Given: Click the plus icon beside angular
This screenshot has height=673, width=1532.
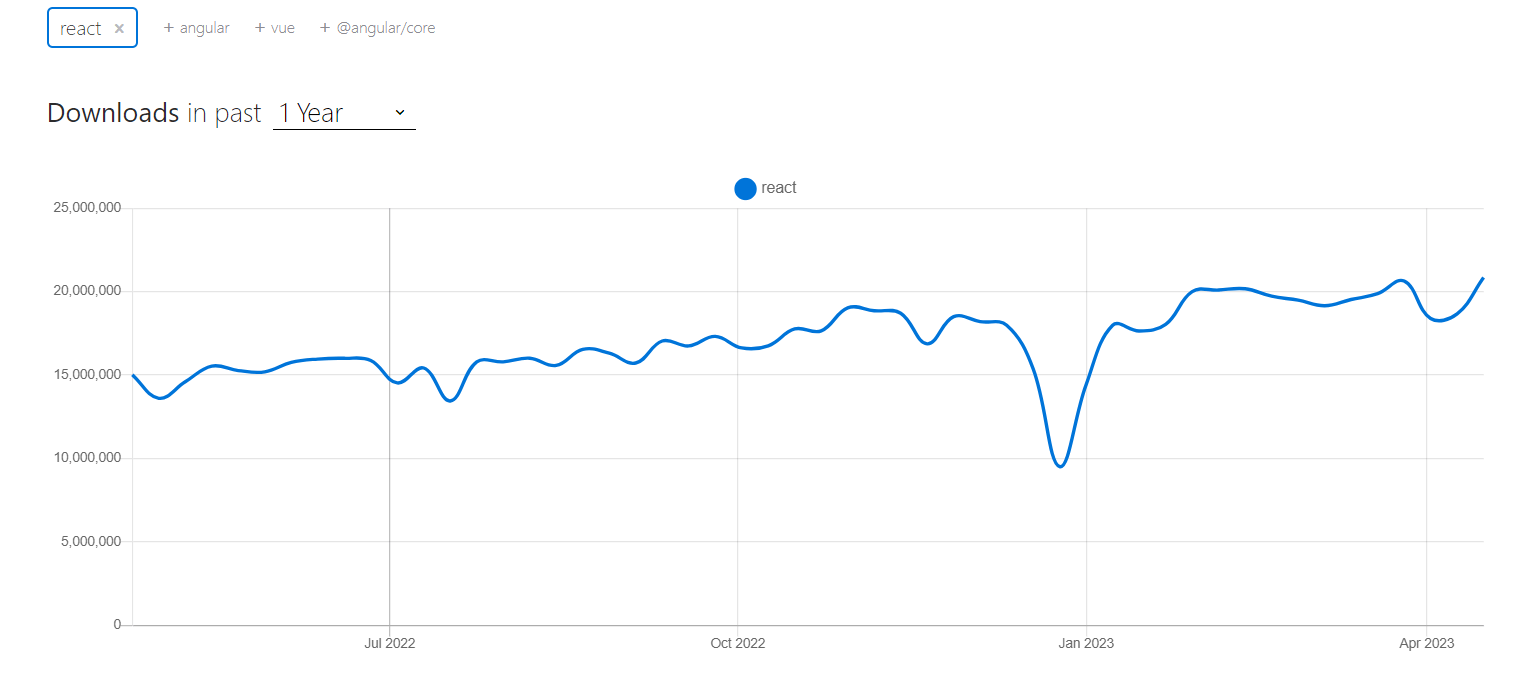Looking at the screenshot, I should click(x=168, y=28).
